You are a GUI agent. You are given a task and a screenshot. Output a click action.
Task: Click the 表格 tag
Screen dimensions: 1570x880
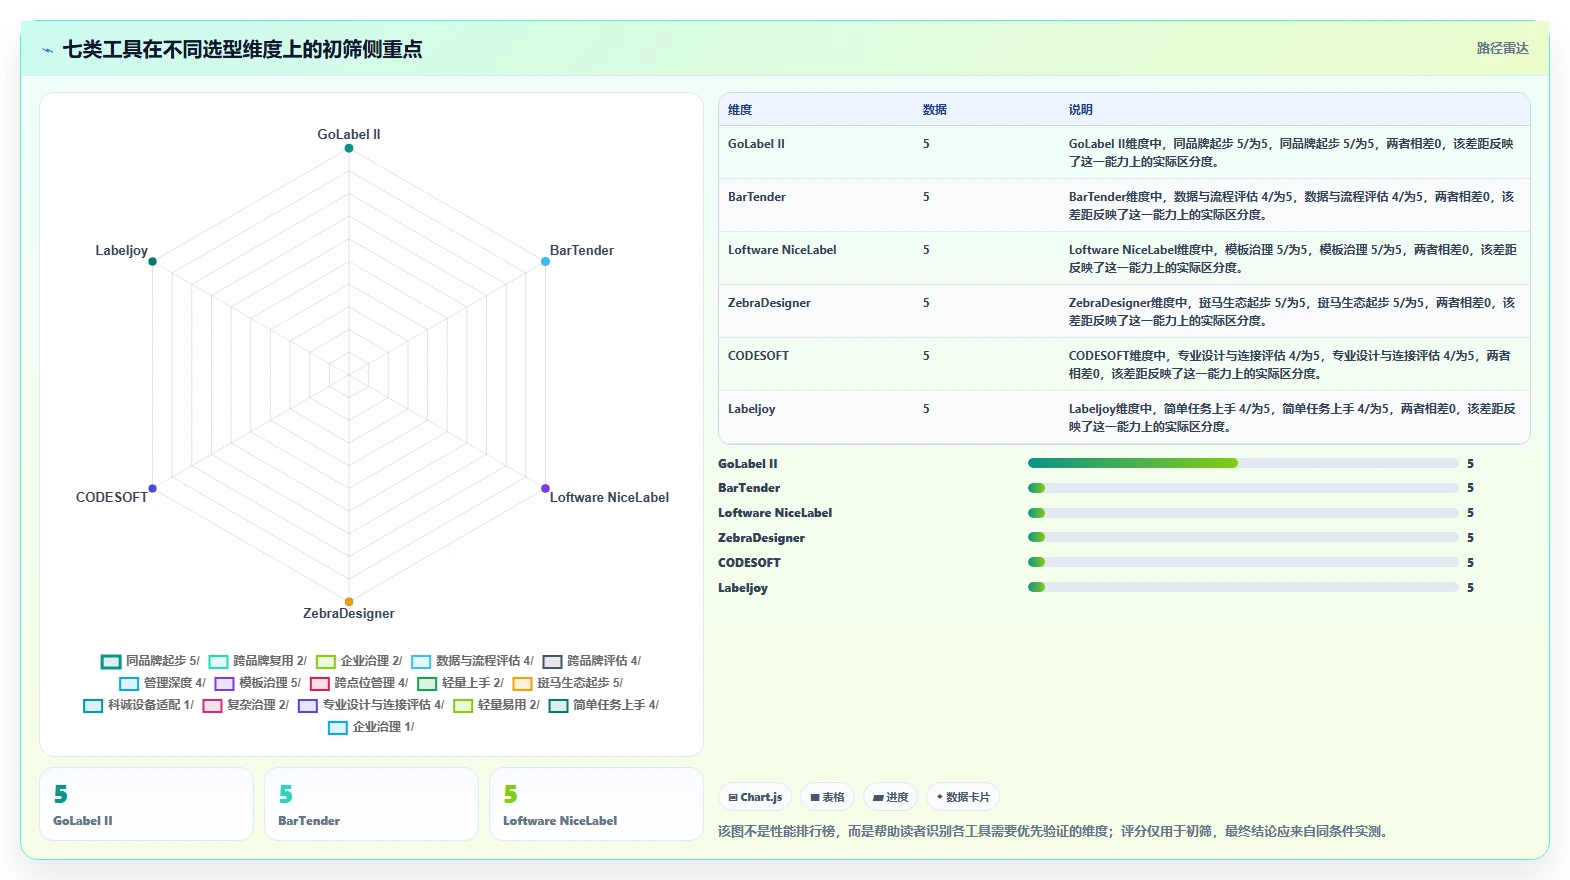coord(827,797)
